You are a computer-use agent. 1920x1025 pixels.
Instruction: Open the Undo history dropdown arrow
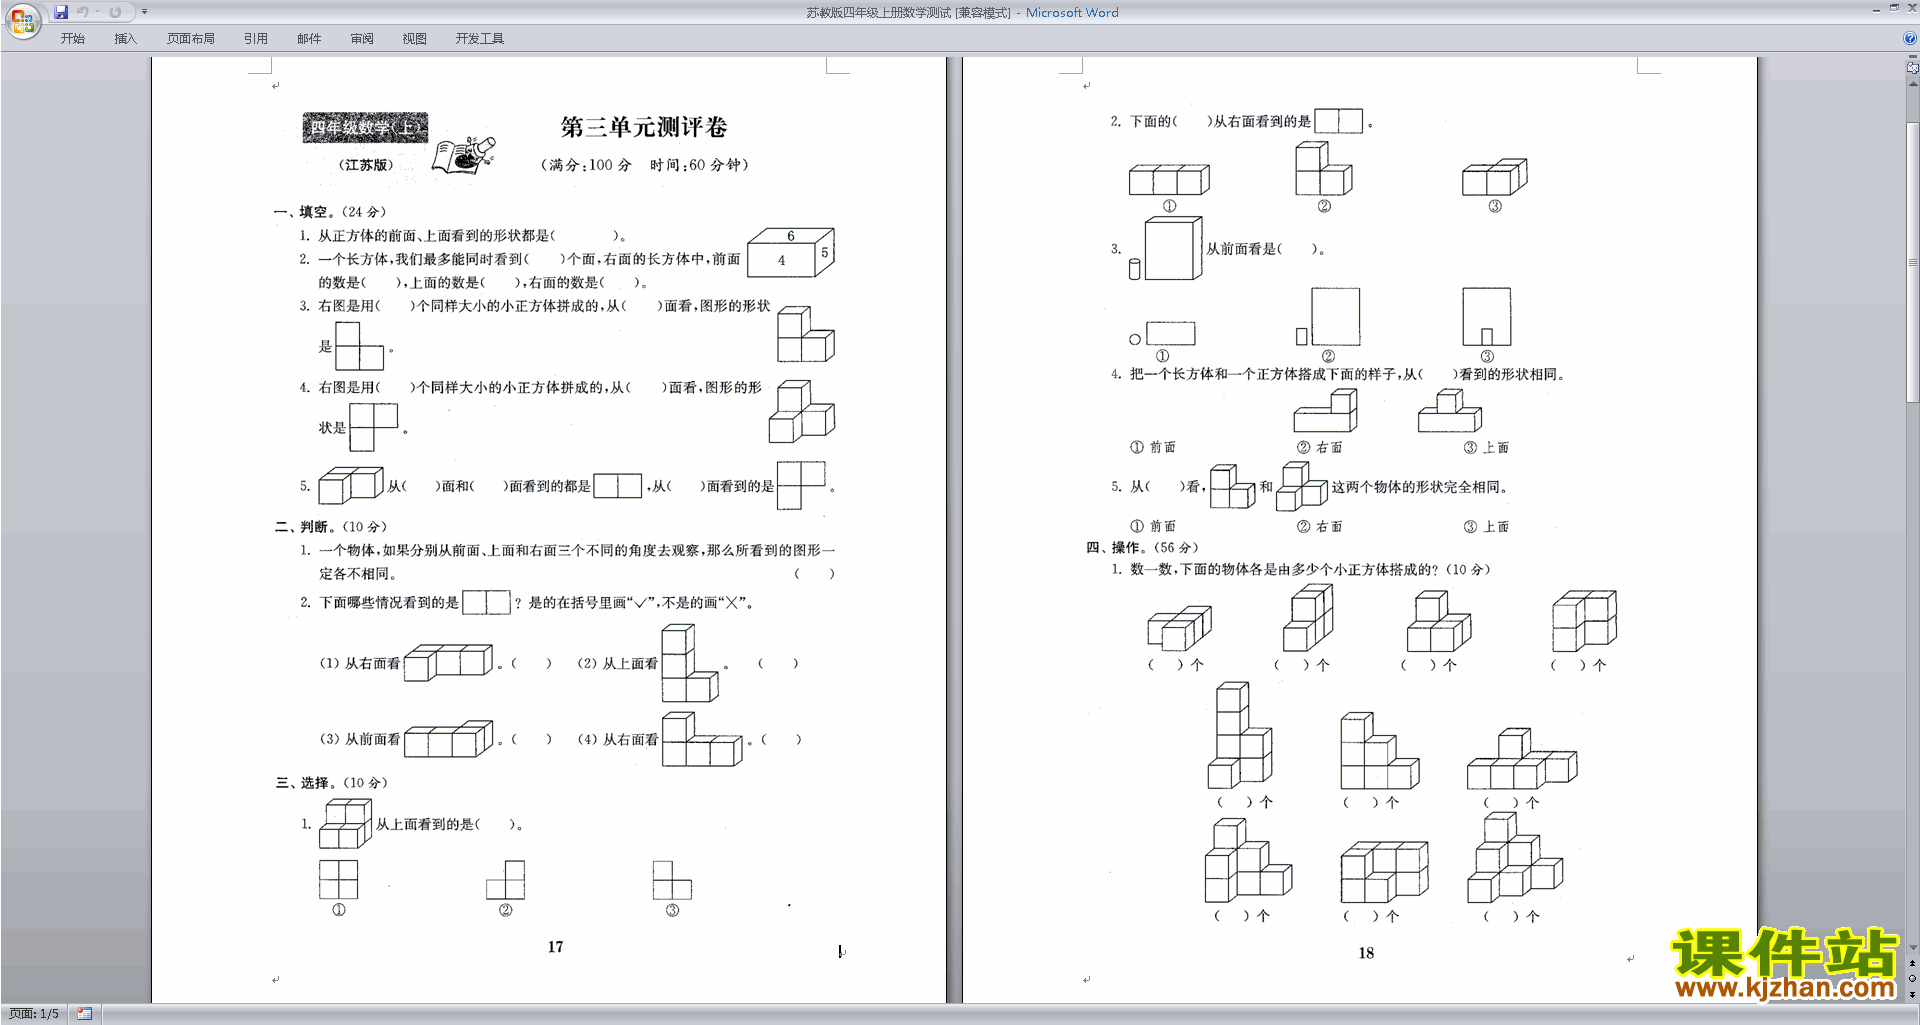point(97,12)
